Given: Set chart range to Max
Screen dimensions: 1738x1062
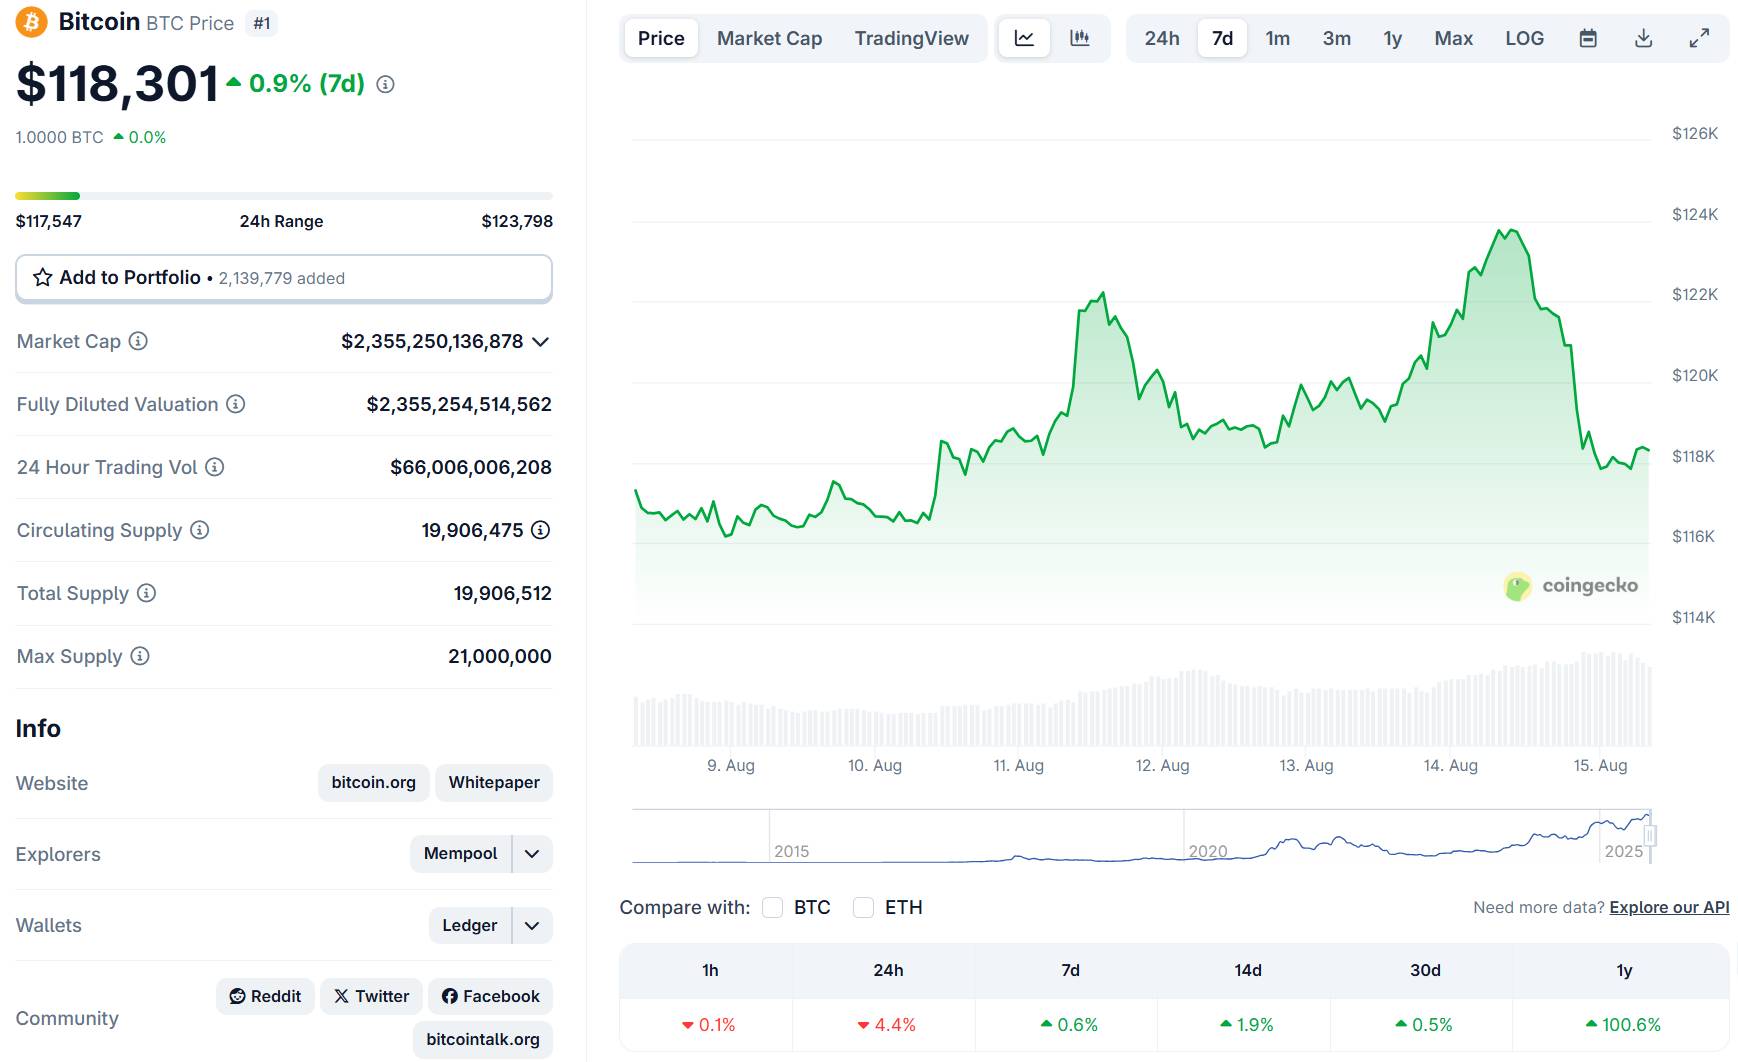Looking at the screenshot, I should tap(1453, 38).
